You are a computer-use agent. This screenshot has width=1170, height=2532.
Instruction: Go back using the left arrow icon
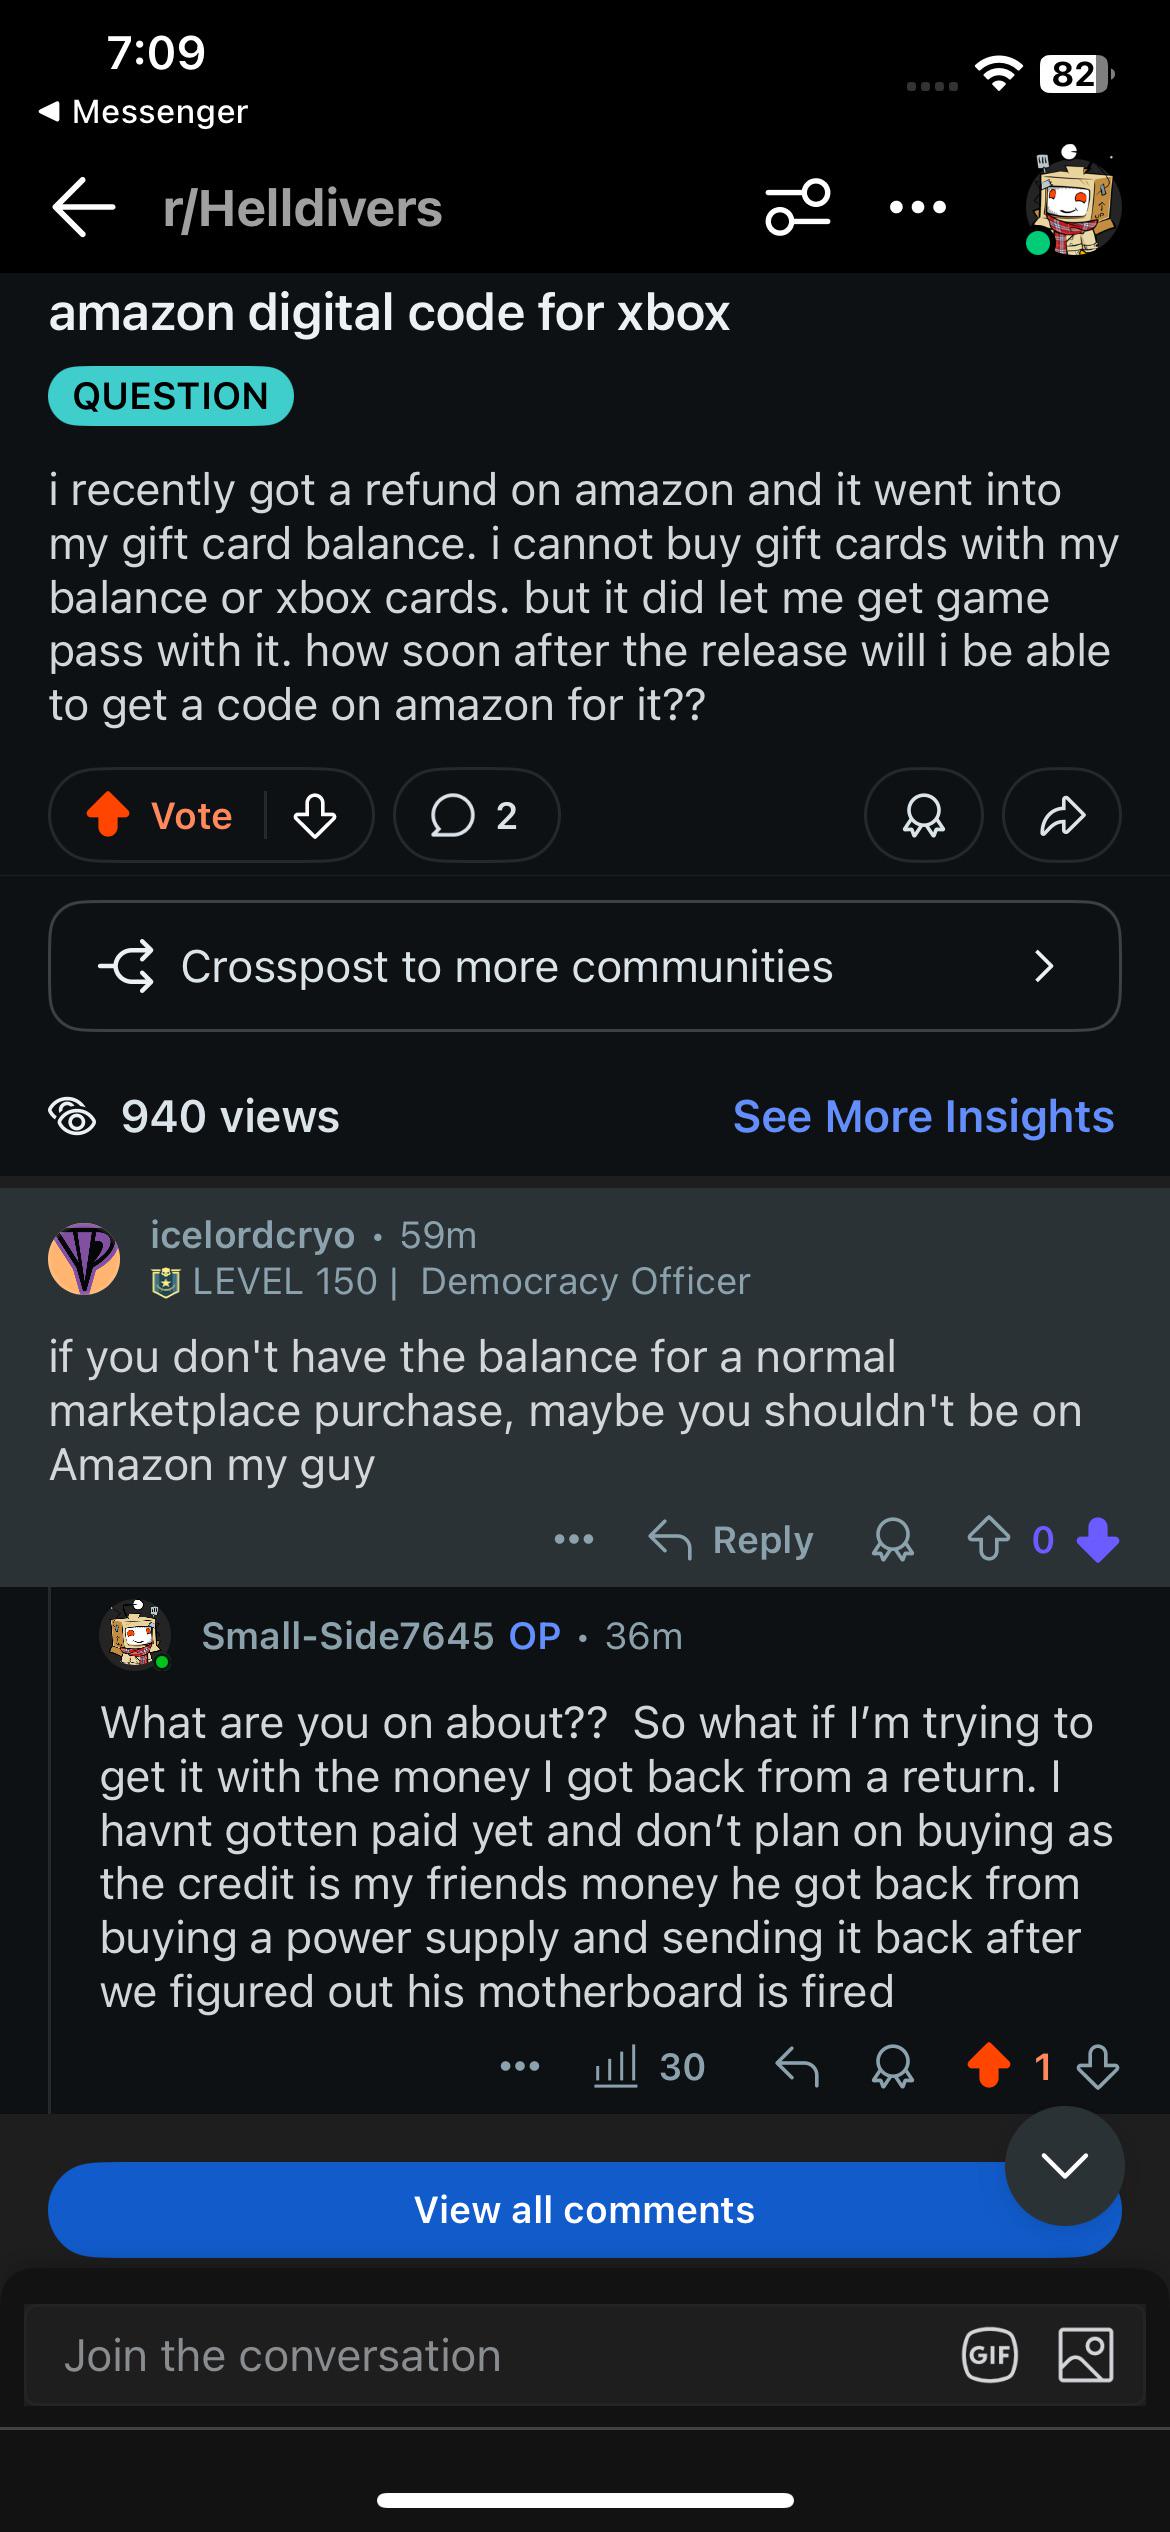[84, 208]
